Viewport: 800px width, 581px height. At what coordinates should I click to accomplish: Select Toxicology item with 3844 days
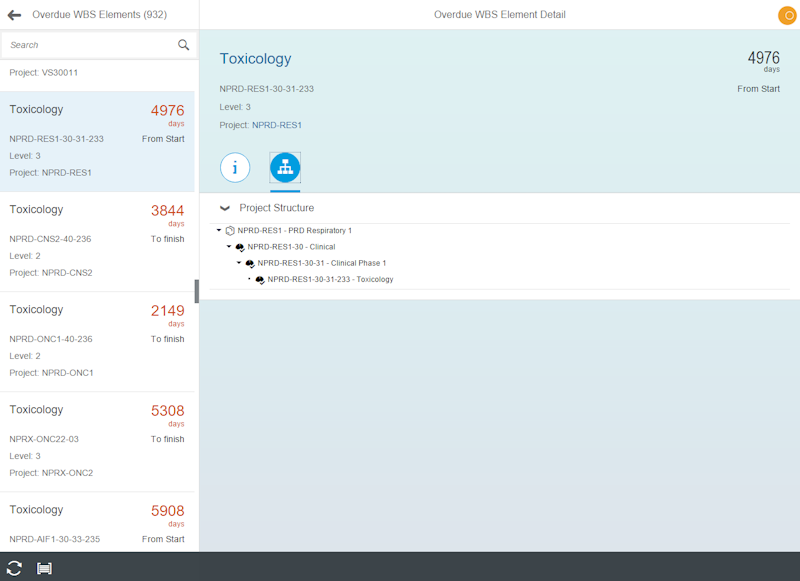coord(97,241)
